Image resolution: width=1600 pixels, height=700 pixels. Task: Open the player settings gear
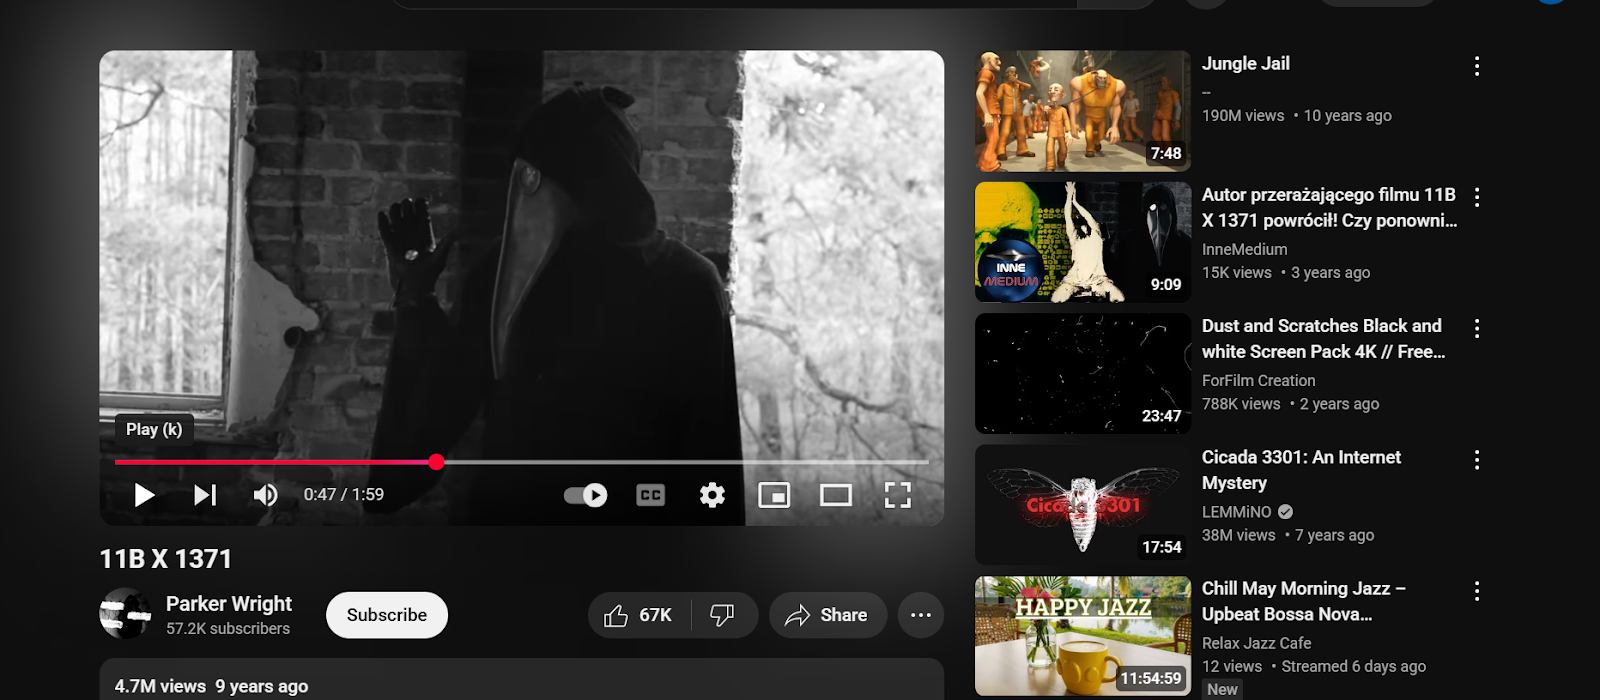click(712, 495)
